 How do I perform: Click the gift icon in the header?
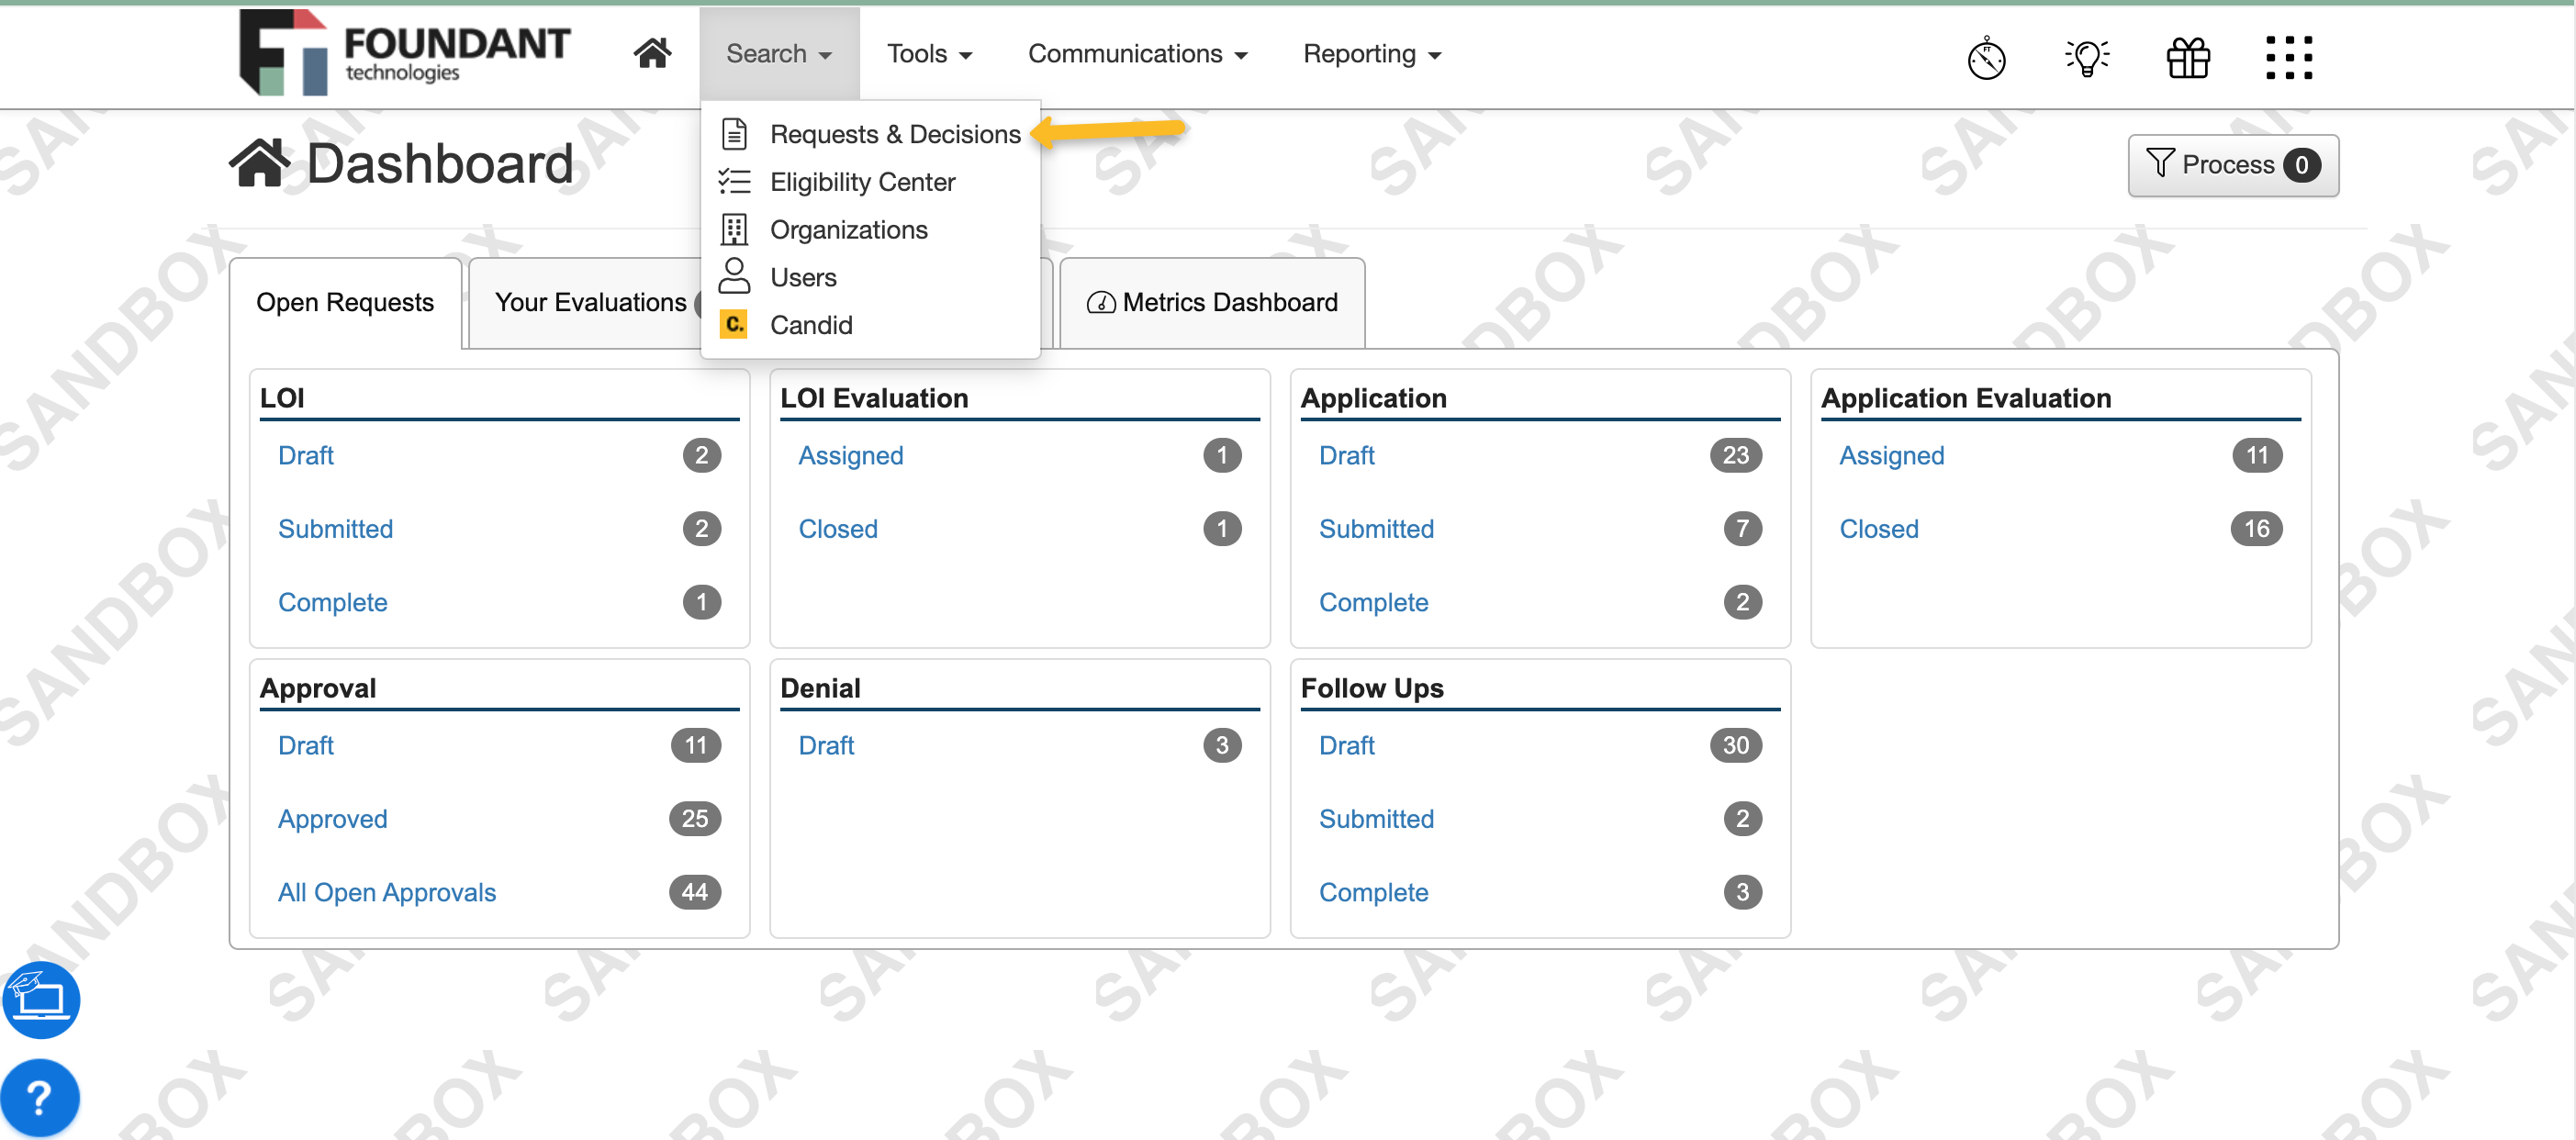tap(2188, 57)
